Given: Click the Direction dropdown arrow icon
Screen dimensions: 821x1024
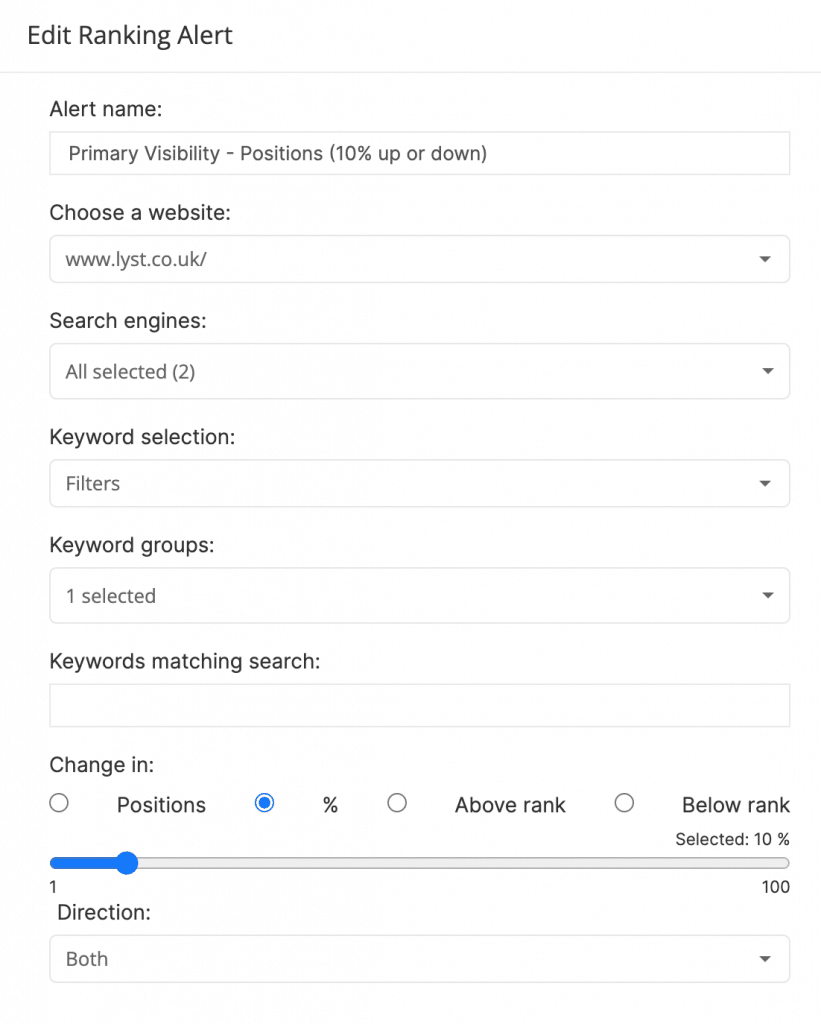Looking at the screenshot, I should [x=765, y=959].
